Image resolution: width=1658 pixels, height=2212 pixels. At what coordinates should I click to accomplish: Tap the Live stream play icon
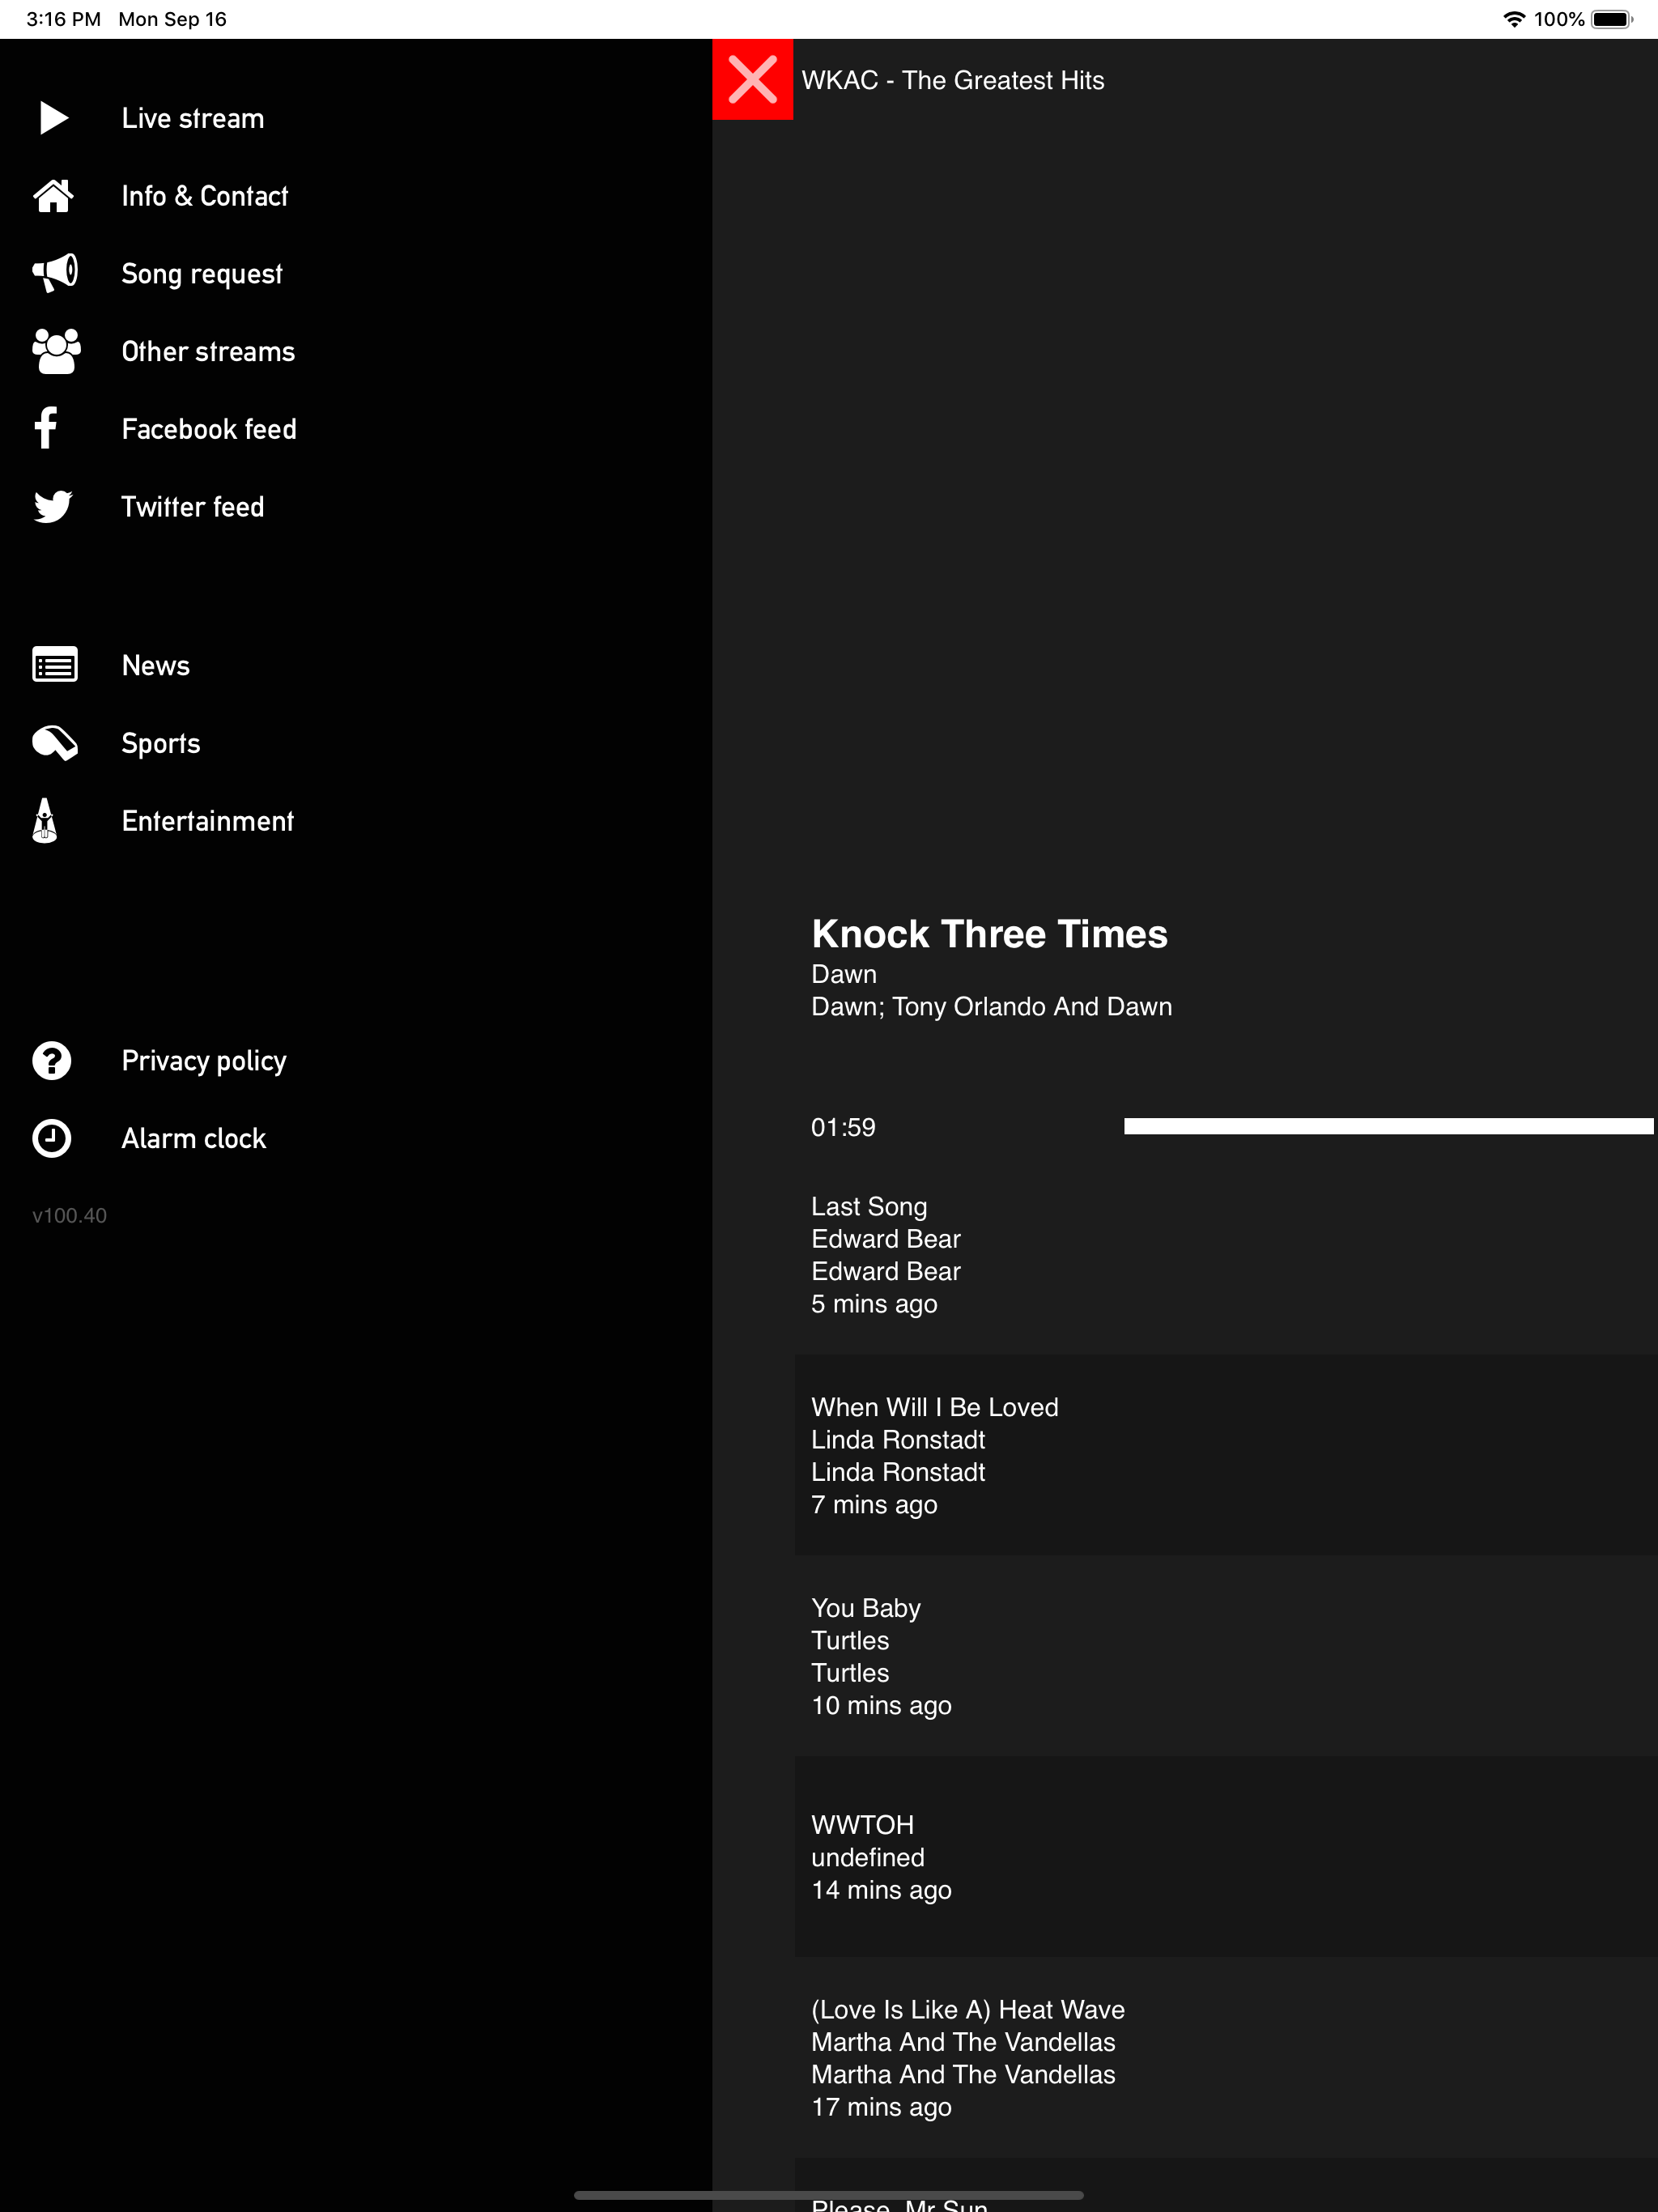click(x=53, y=118)
